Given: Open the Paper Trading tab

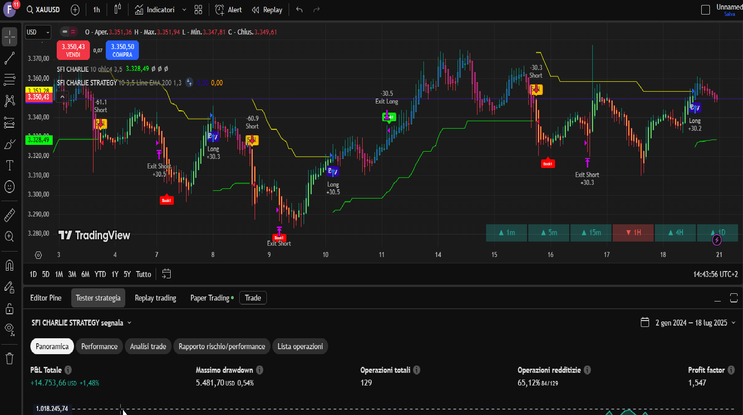Looking at the screenshot, I should point(212,298).
